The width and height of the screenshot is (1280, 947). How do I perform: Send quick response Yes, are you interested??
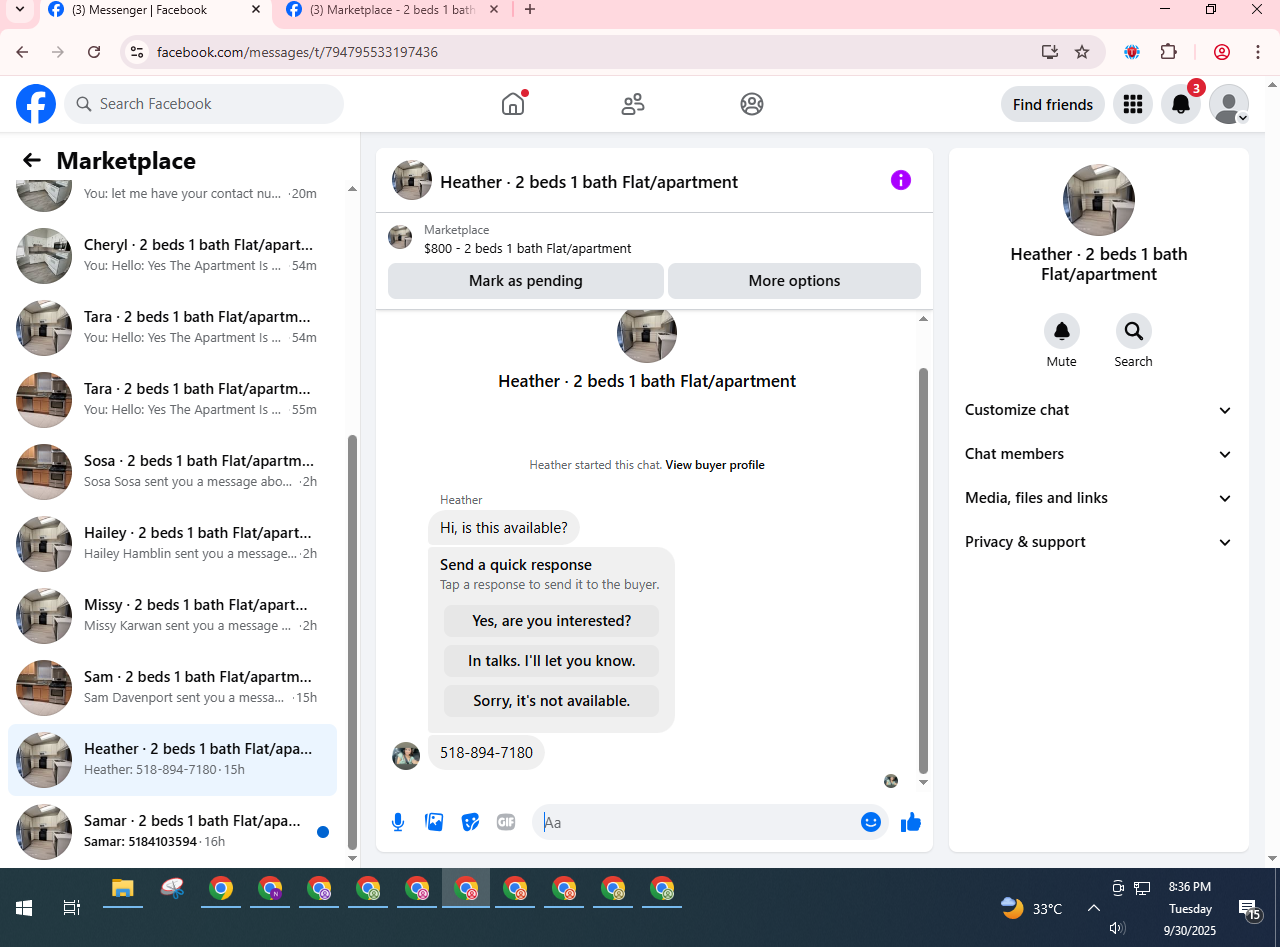point(552,621)
